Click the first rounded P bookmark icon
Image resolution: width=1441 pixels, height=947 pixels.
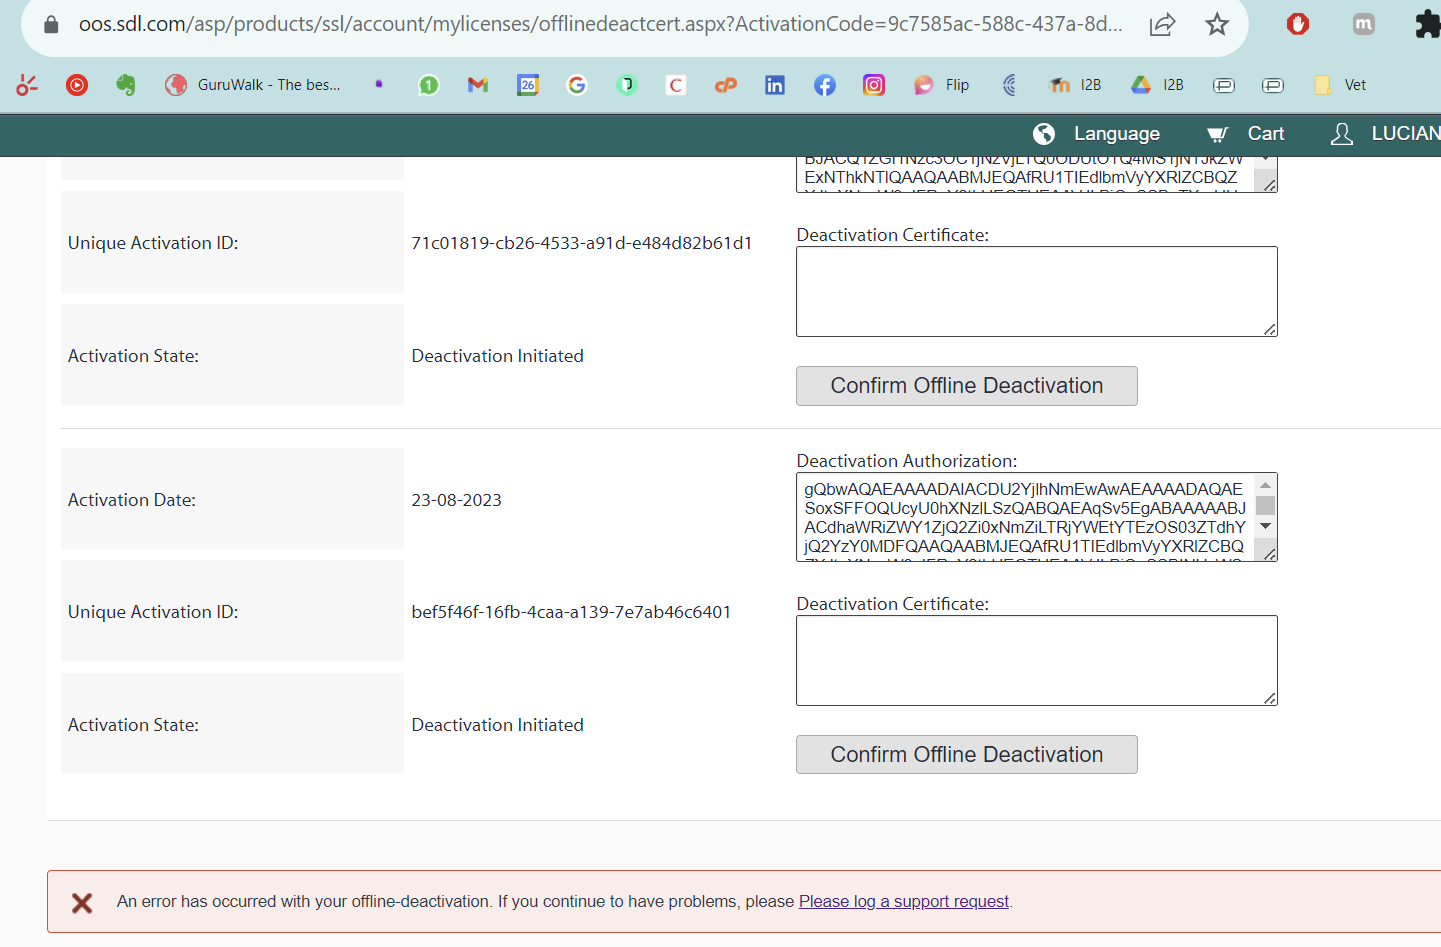coord(1224,85)
